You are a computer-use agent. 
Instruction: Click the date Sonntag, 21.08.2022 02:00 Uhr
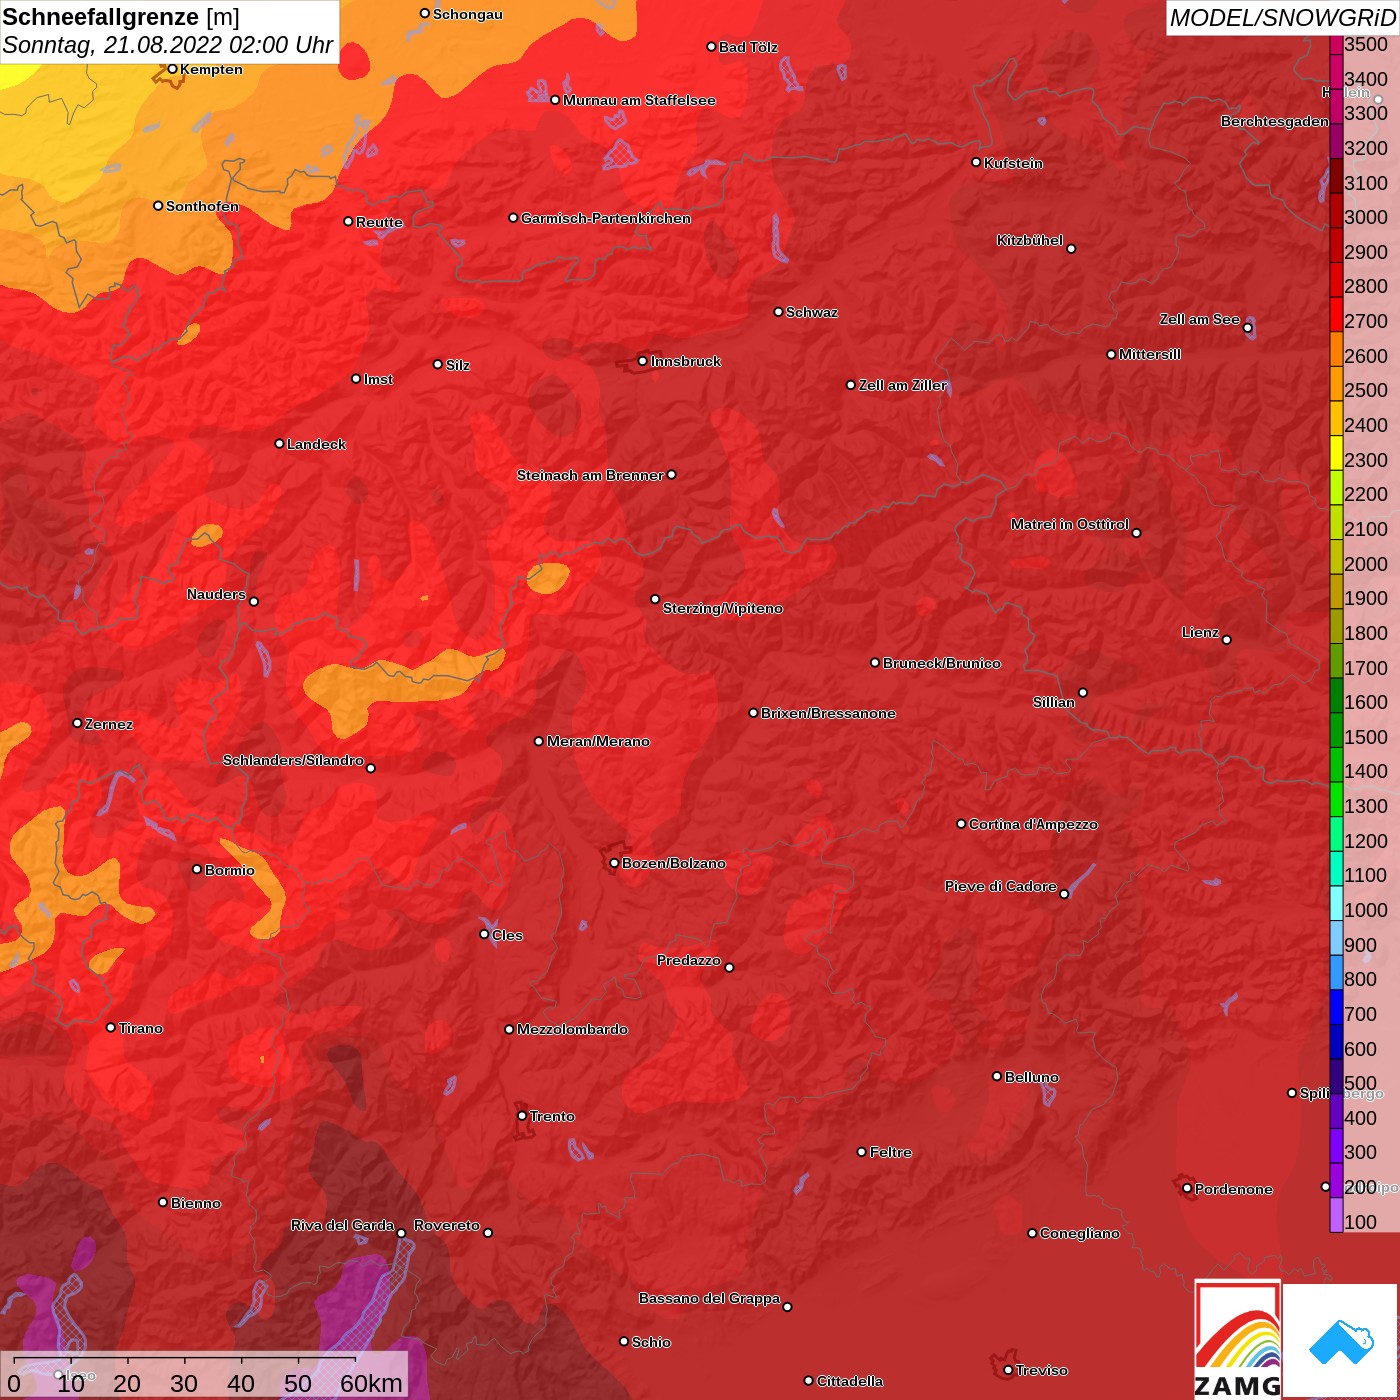(x=168, y=45)
